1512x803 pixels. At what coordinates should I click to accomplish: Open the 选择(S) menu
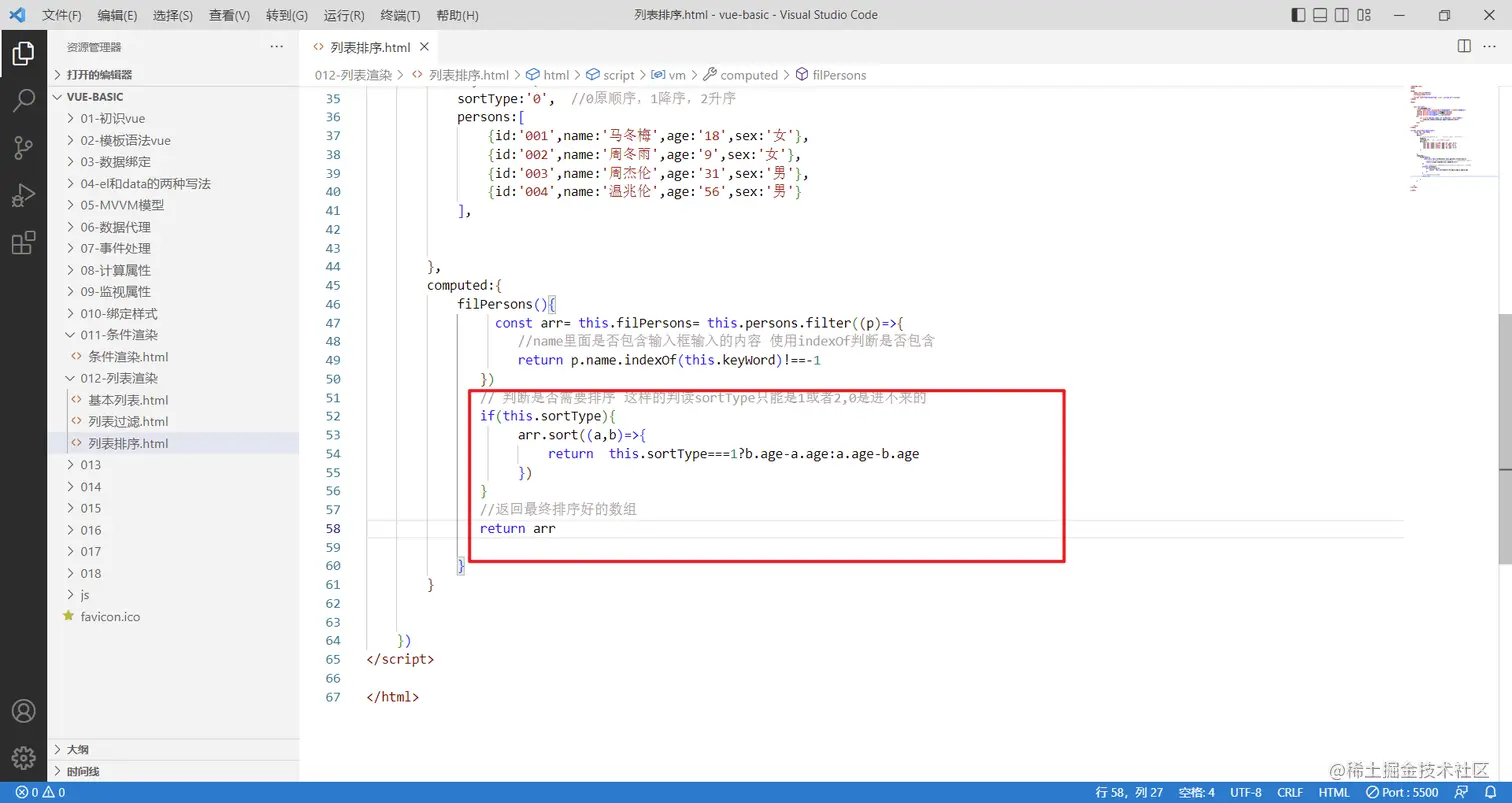click(174, 15)
